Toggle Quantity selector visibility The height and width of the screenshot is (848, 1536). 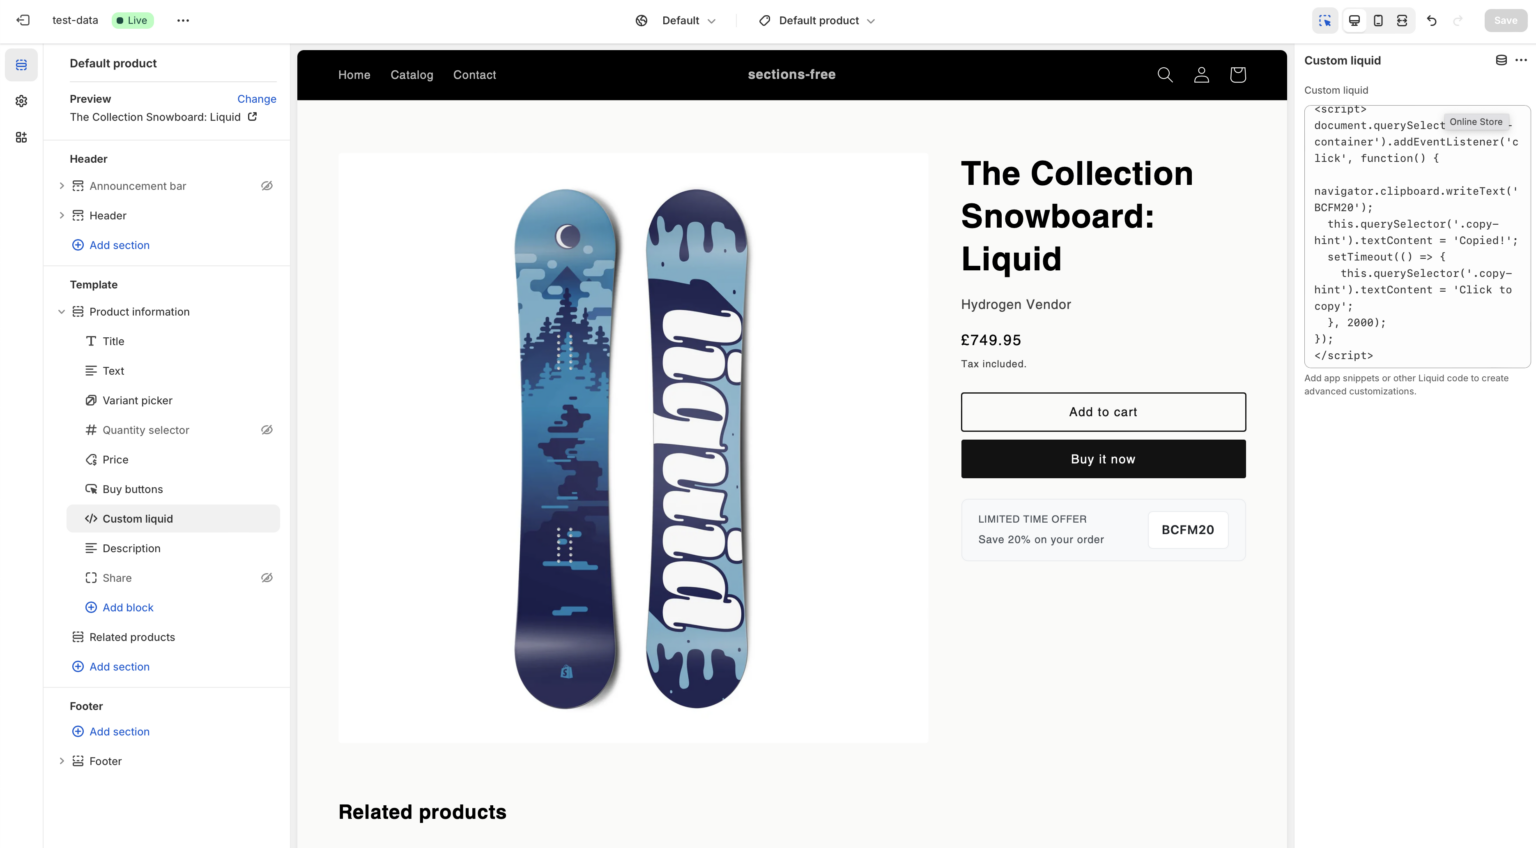tap(266, 429)
